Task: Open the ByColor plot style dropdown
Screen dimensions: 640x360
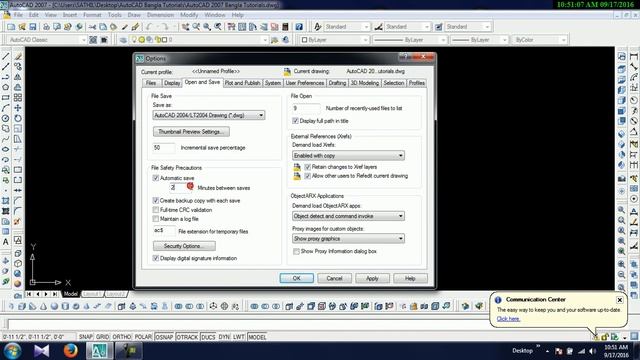Action: point(540,40)
